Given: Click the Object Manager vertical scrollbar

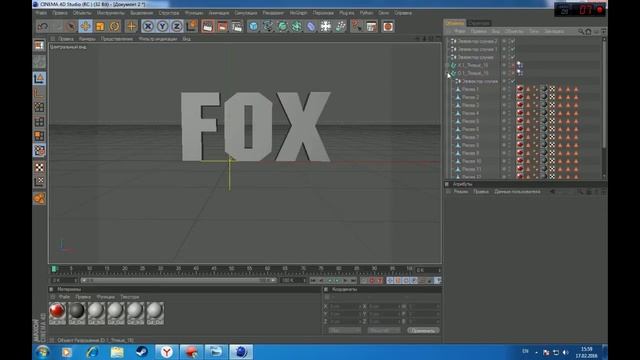Looking at the screenshot, I should 604,108.
